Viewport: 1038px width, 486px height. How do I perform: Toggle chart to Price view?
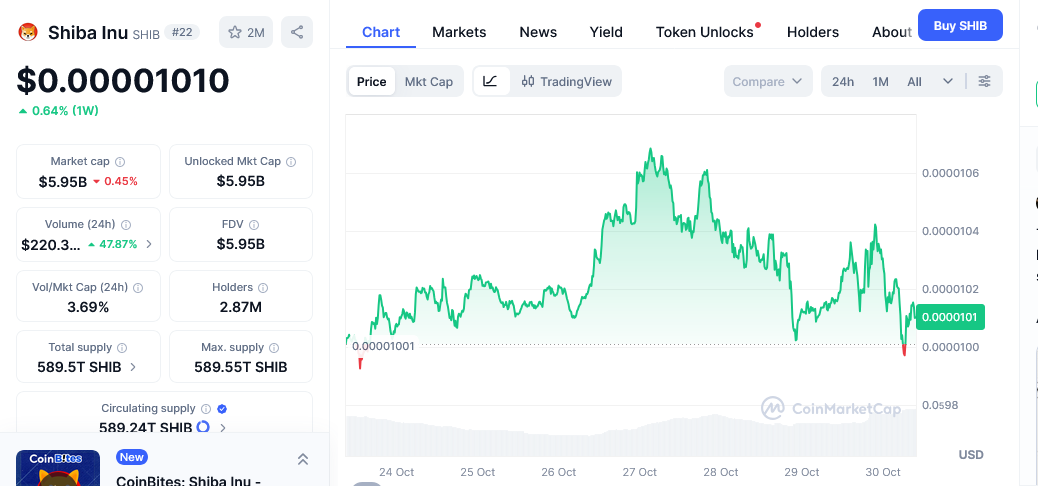(x=371, y=81)
